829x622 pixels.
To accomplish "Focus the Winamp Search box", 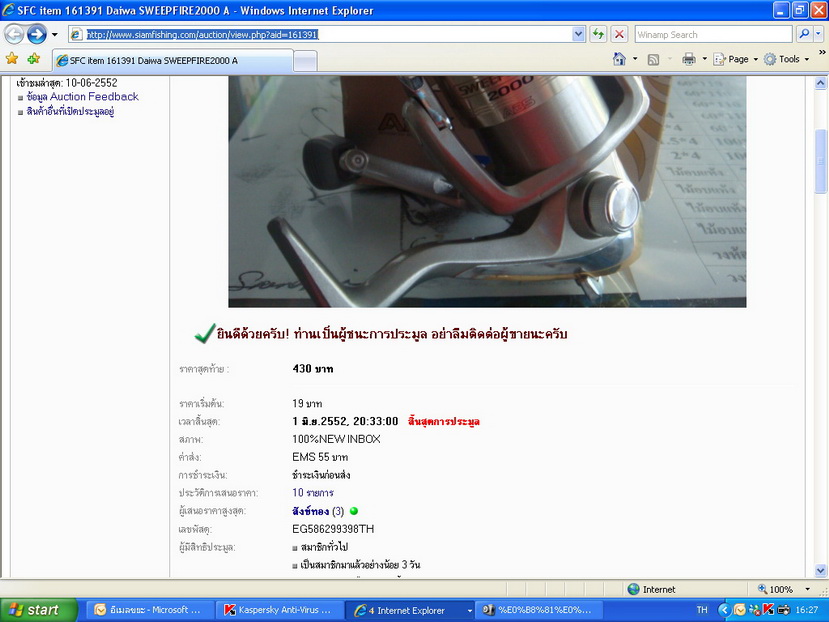I will pos(713,34).
